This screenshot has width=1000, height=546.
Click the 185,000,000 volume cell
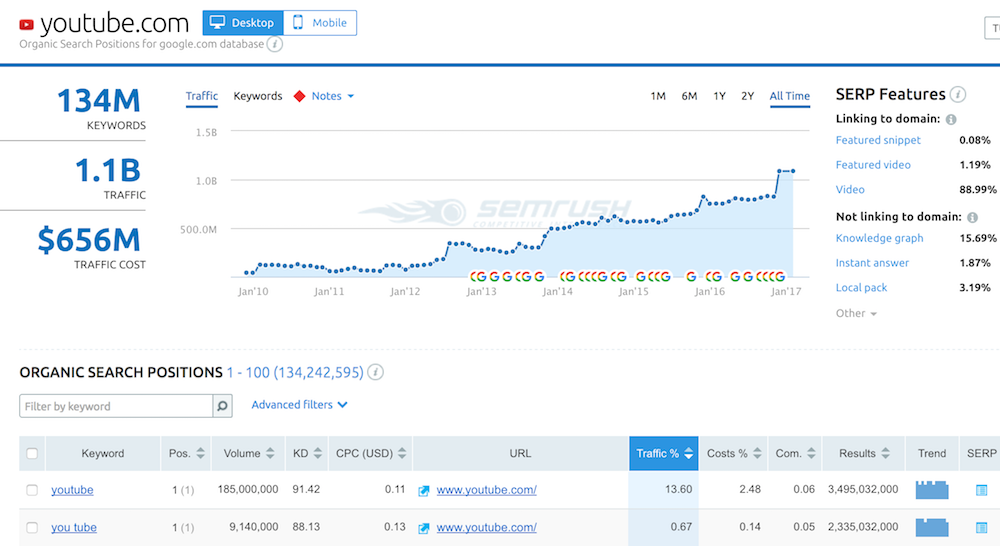click(247, 489)
